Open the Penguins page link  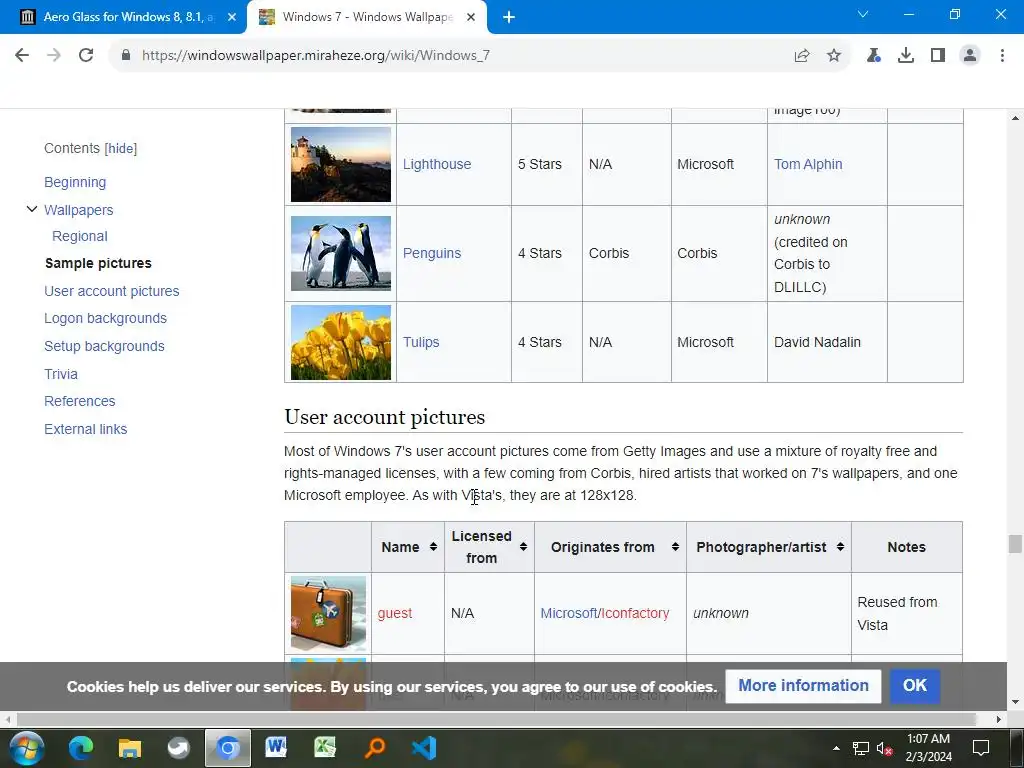[432, 253]
